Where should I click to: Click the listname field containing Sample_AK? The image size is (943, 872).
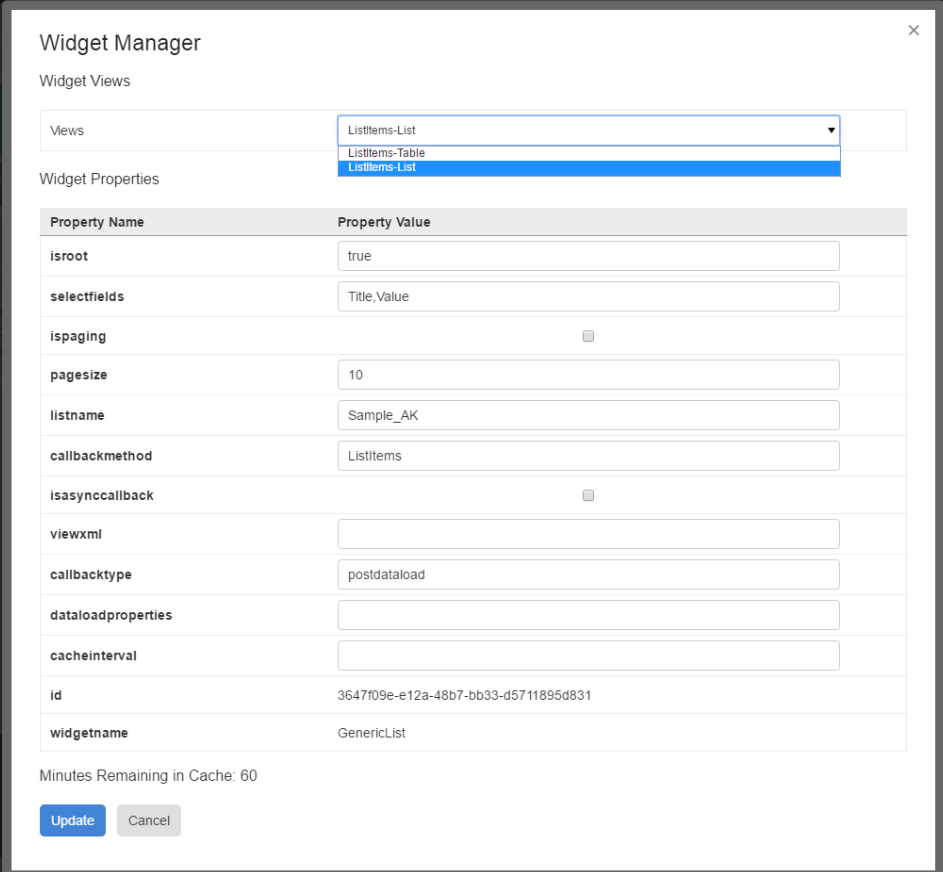pyautogui.click(x=588, y=415)
